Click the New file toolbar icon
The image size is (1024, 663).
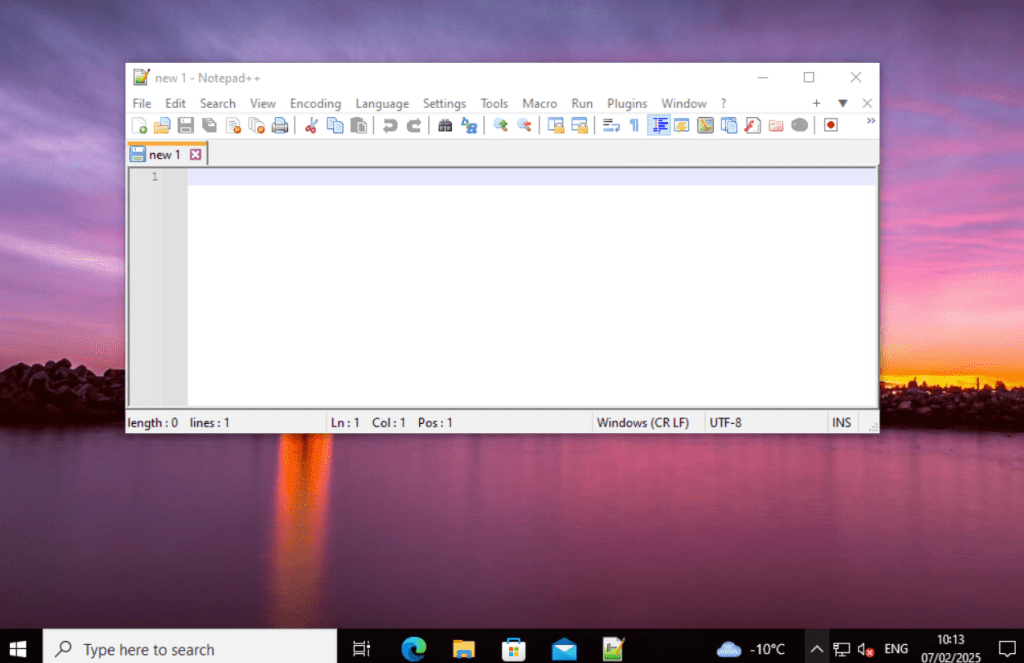[140, 125]
